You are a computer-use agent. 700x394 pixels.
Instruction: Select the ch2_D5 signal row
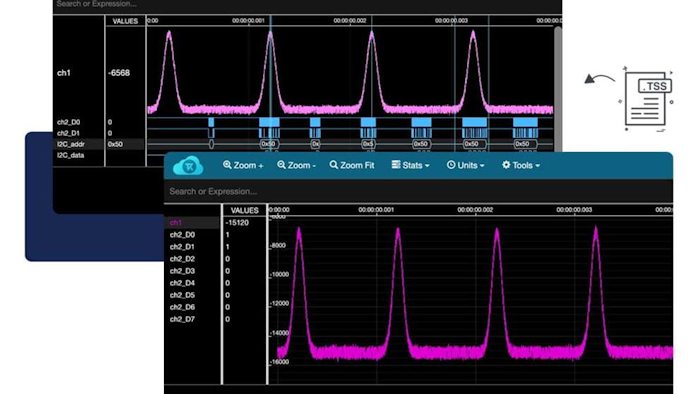[182, 295]
